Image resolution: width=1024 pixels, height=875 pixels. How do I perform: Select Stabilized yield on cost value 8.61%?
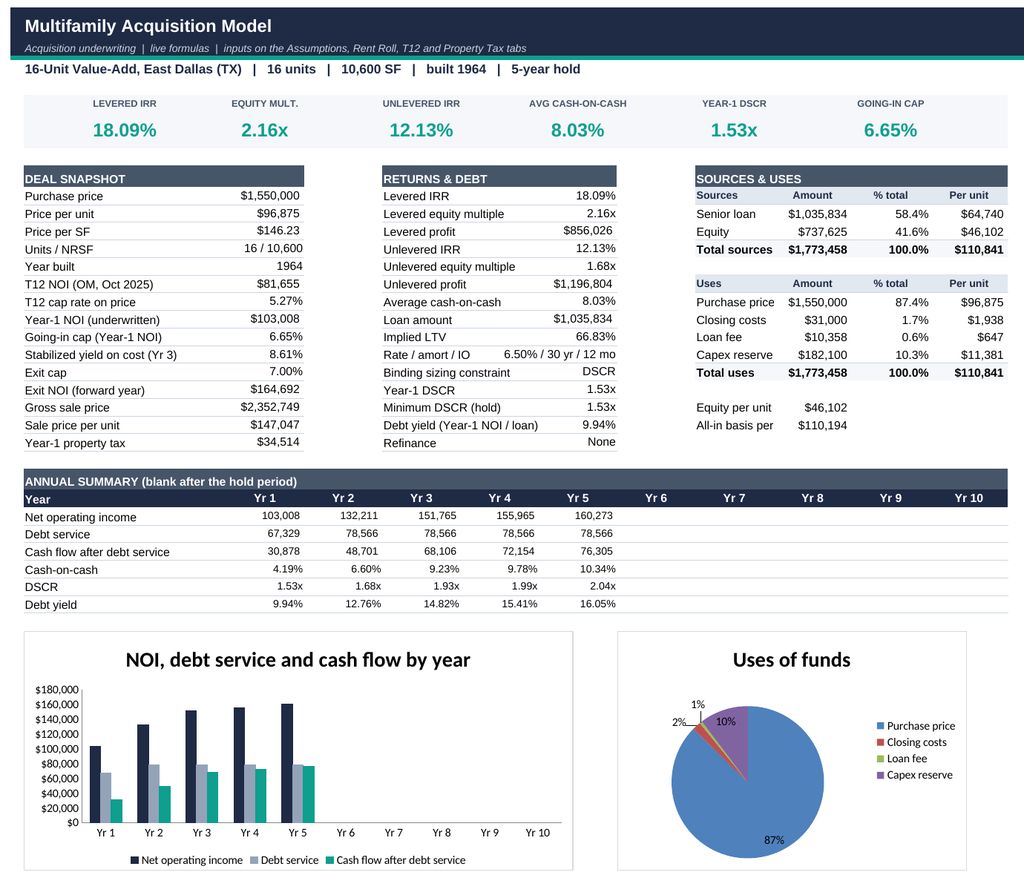286,355
